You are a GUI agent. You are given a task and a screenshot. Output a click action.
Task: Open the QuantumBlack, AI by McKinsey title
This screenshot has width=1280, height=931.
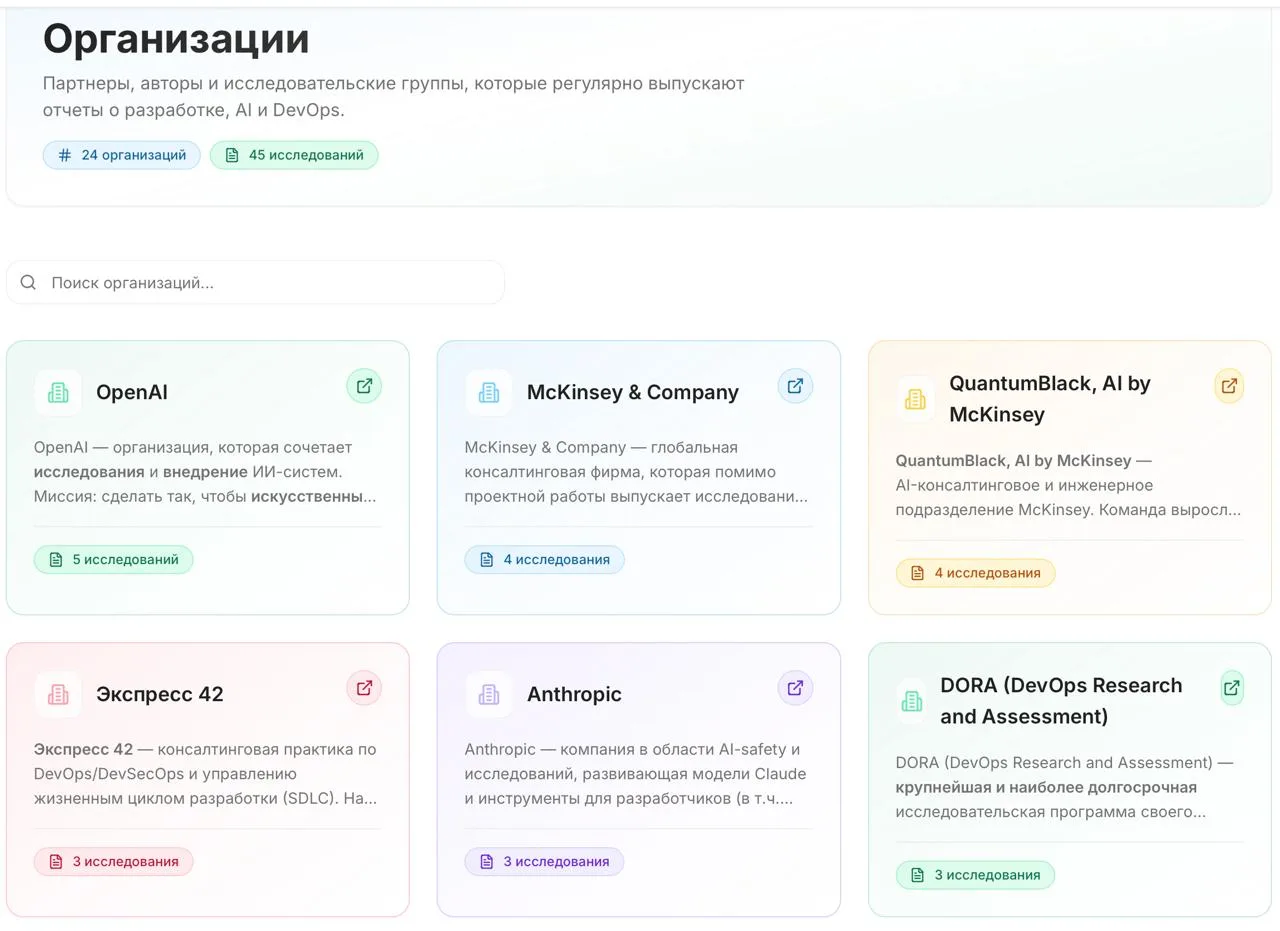pyautogui.click(x=1050, y=399)
